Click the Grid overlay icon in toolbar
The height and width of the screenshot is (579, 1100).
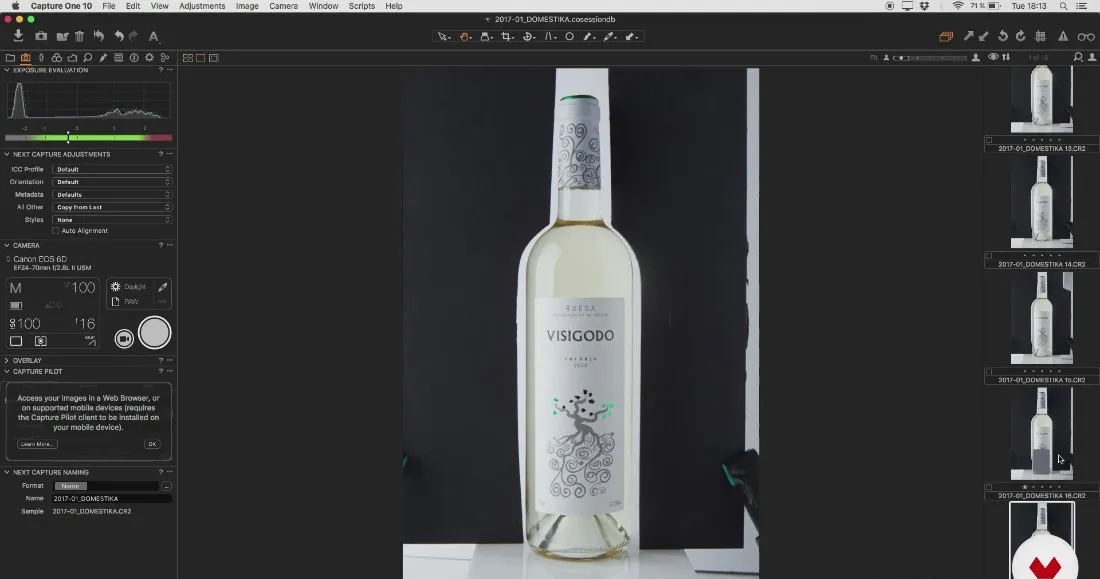tap(1041, 36)
